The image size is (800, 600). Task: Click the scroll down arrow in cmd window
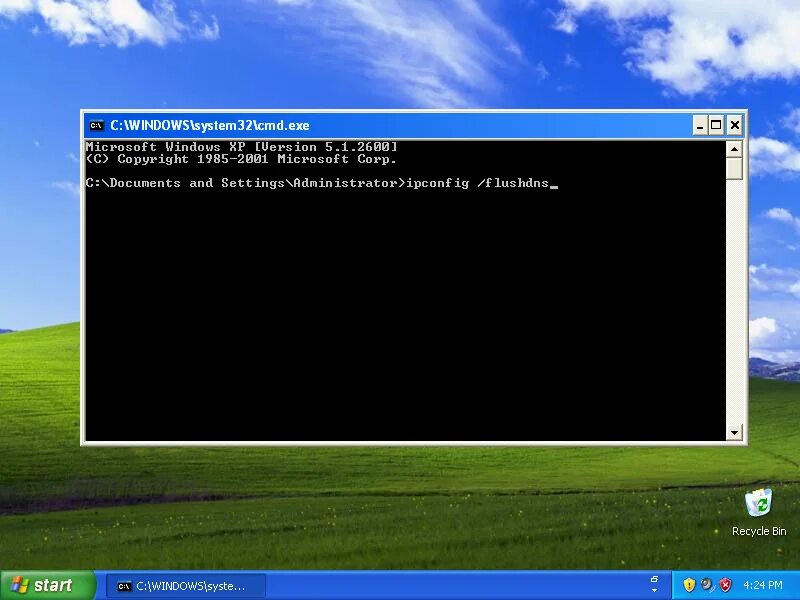pyautogui.click(x=734, y=432)
